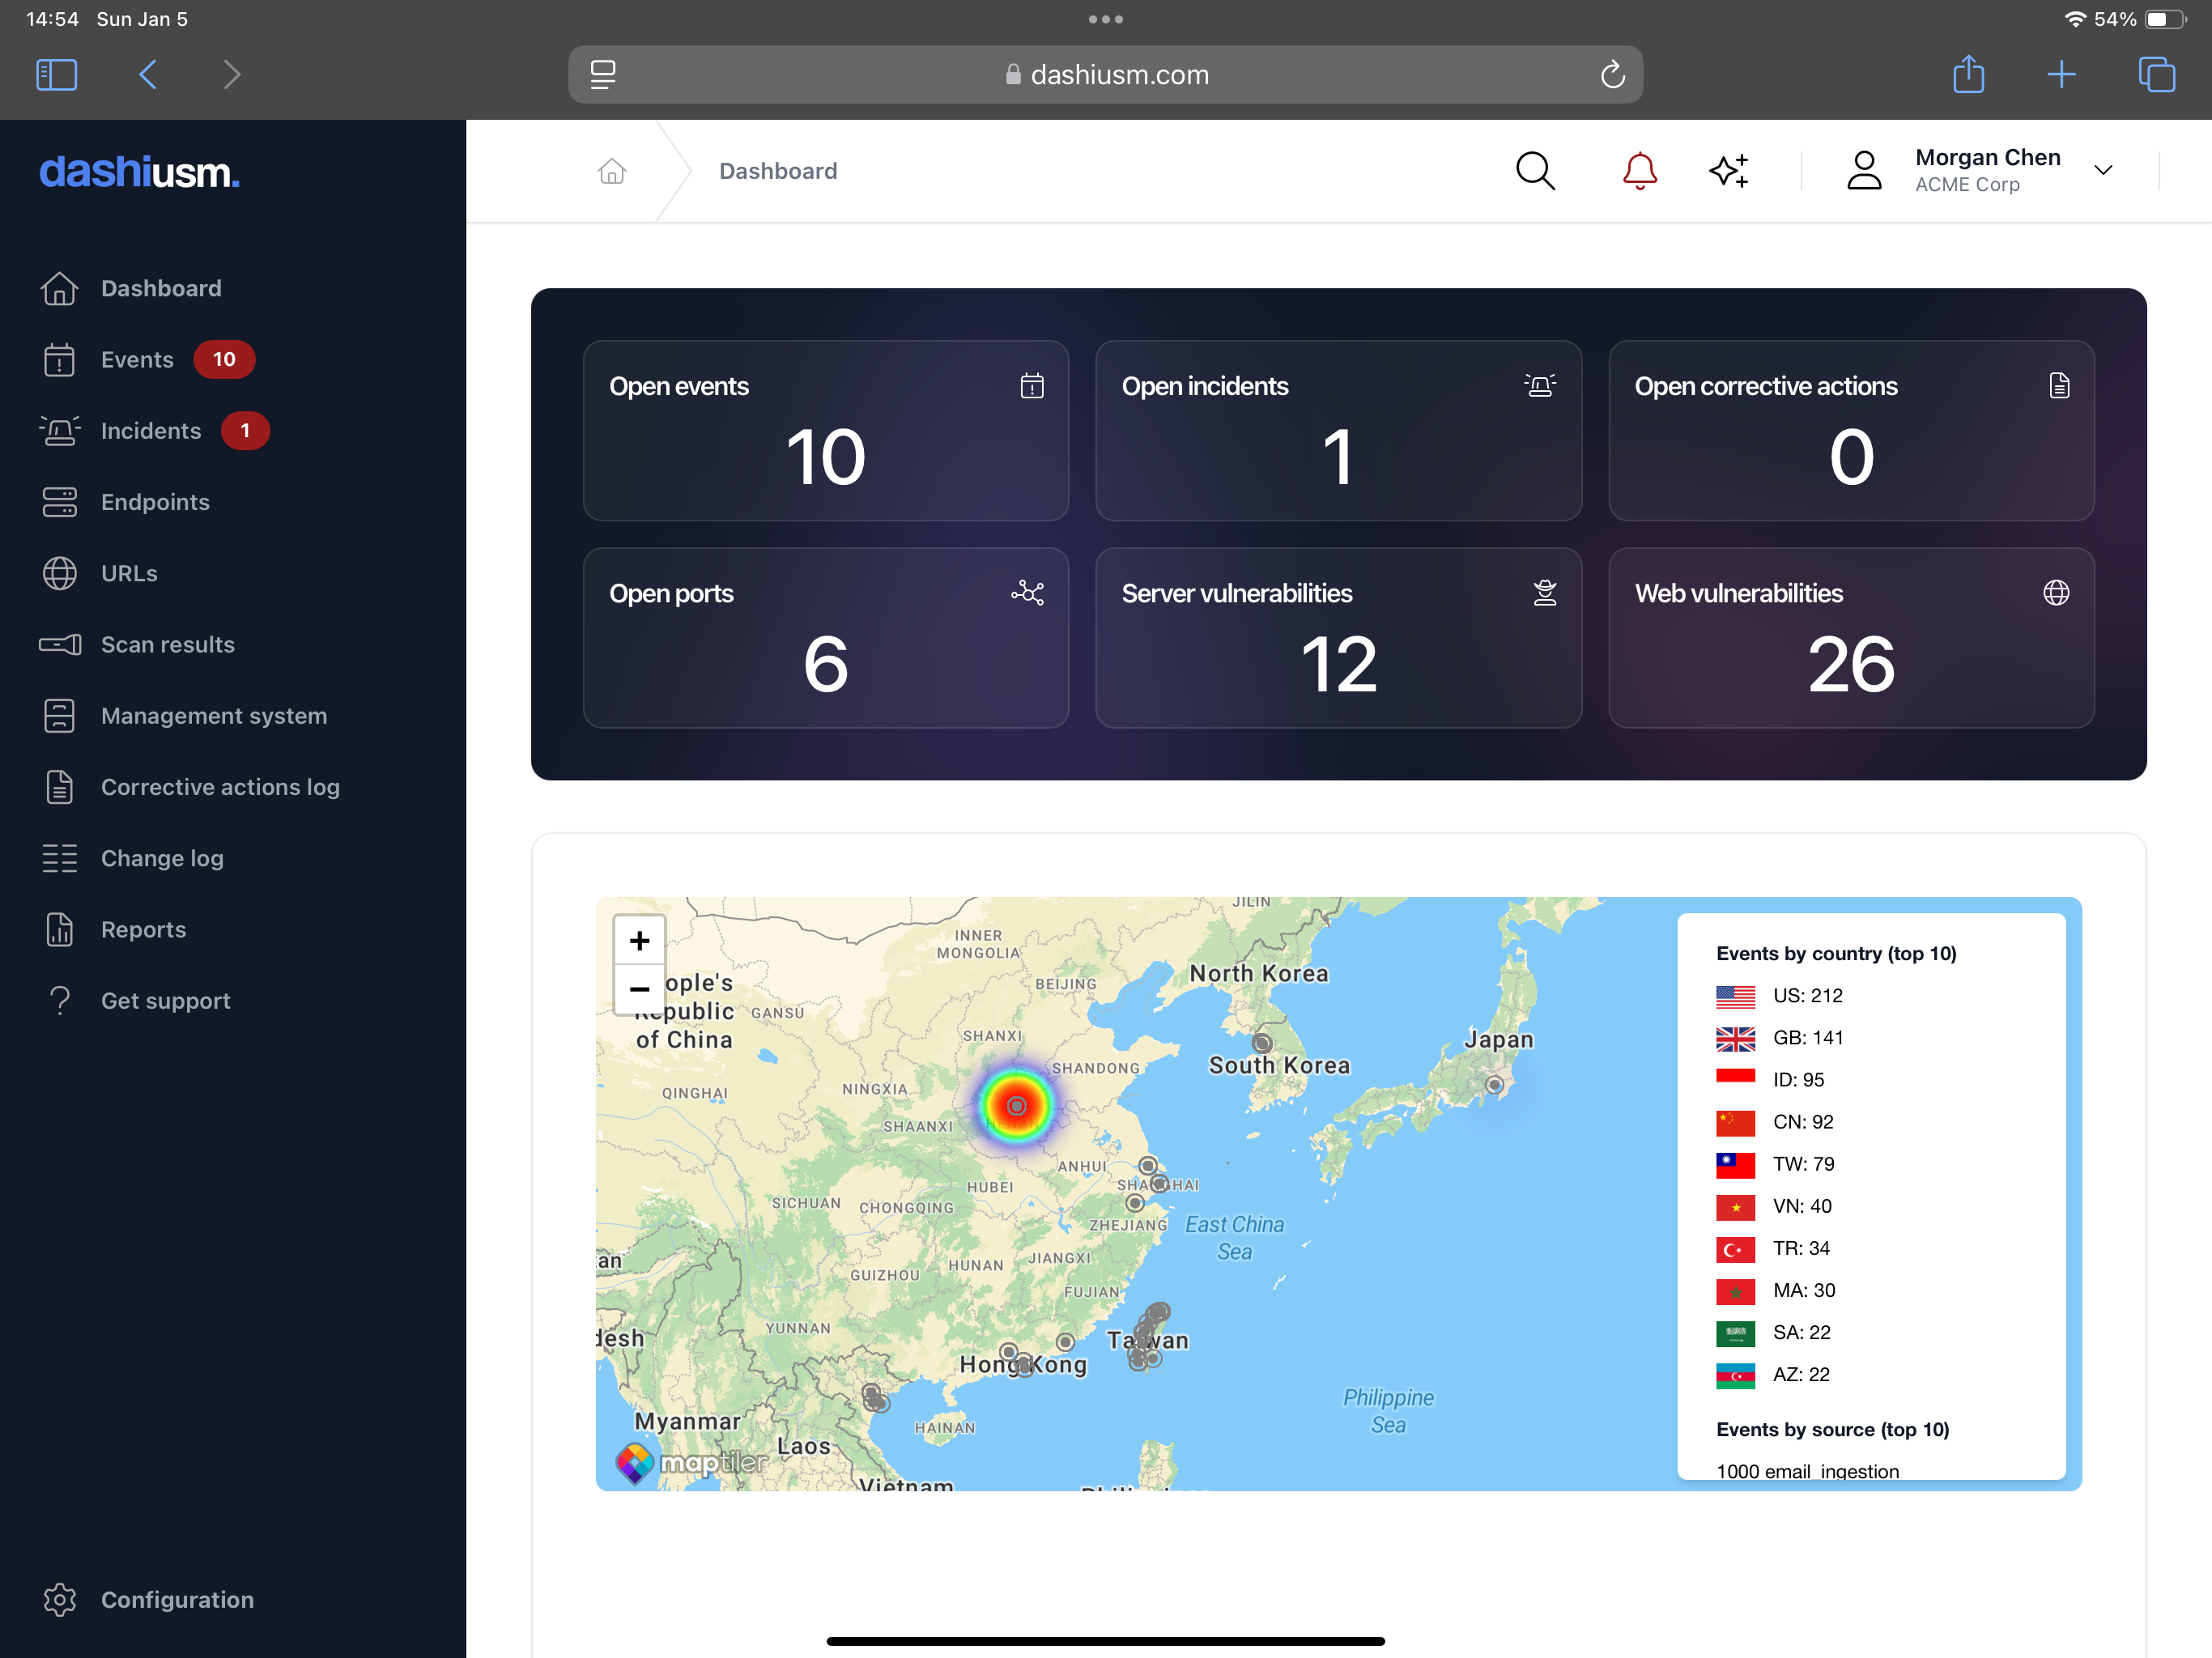Click the Dashboard home breadcrumb
This screenshot has height=1658, width=2212.
(x=611, y=169)
